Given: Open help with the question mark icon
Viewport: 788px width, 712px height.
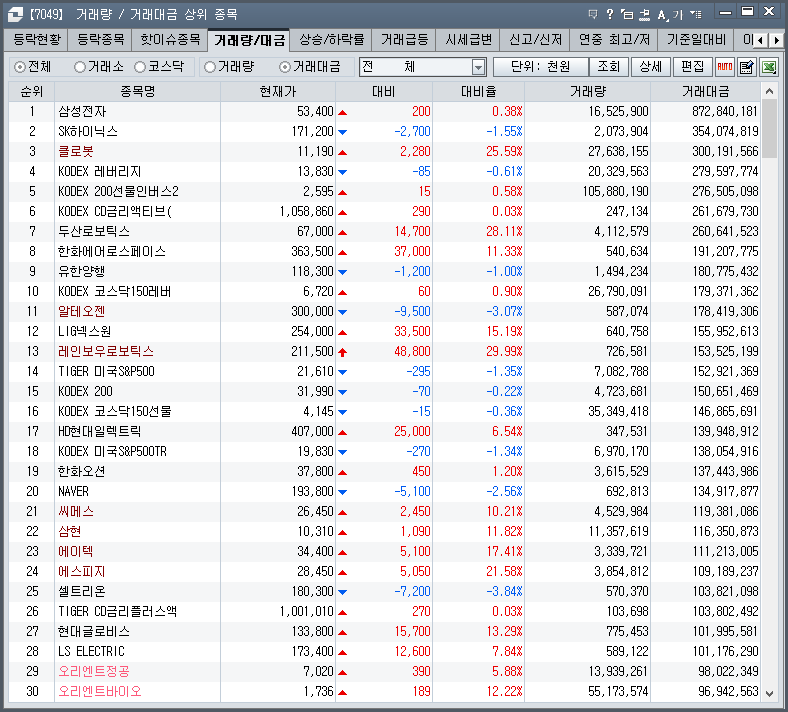Looking at the screenshot, I should 610,14.
